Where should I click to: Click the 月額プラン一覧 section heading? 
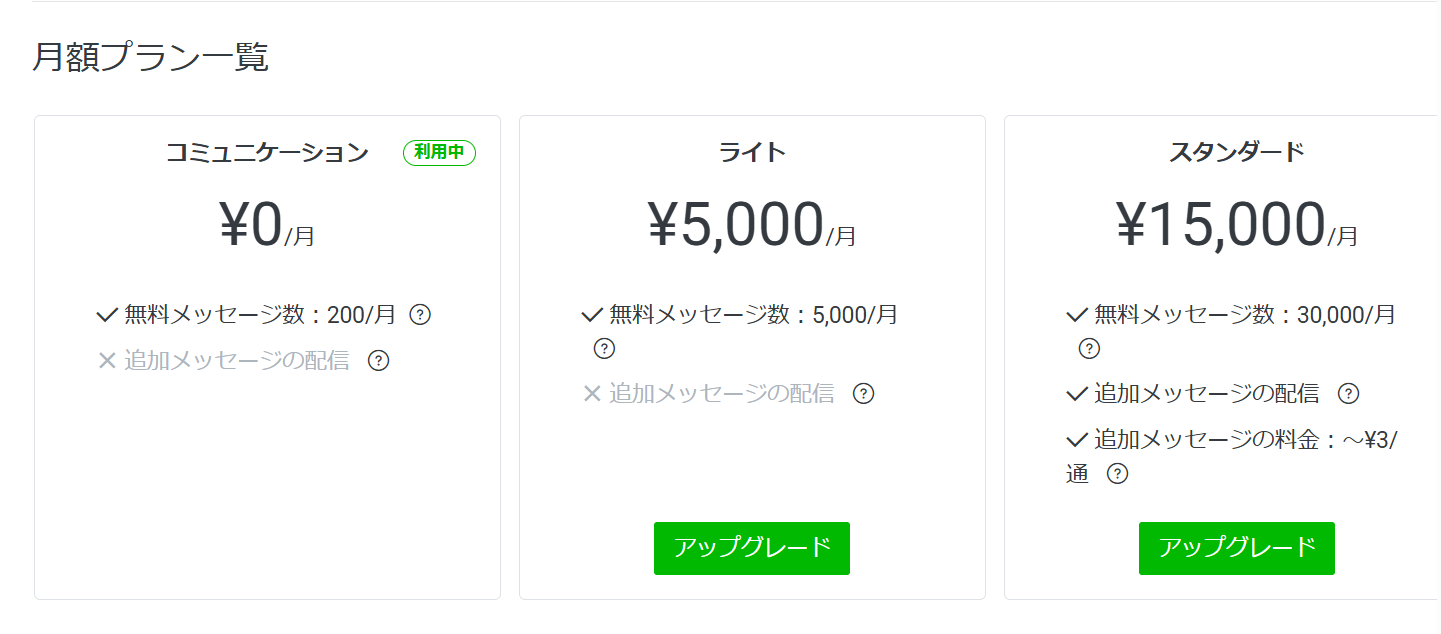point(150,57)
